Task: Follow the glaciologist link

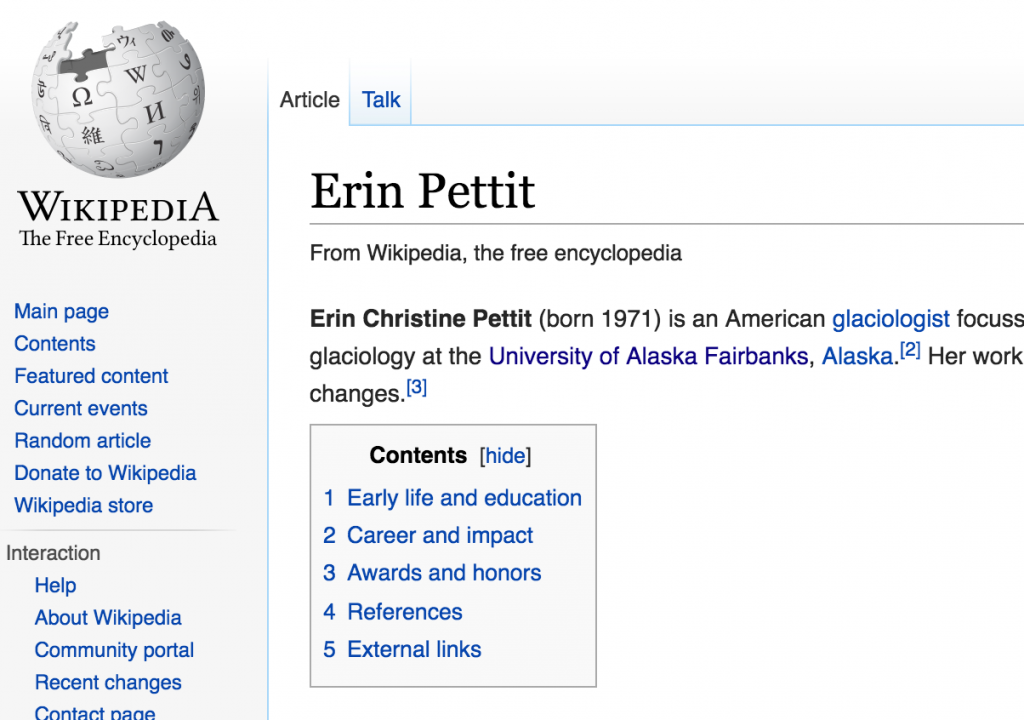Action: pos(891,319)
